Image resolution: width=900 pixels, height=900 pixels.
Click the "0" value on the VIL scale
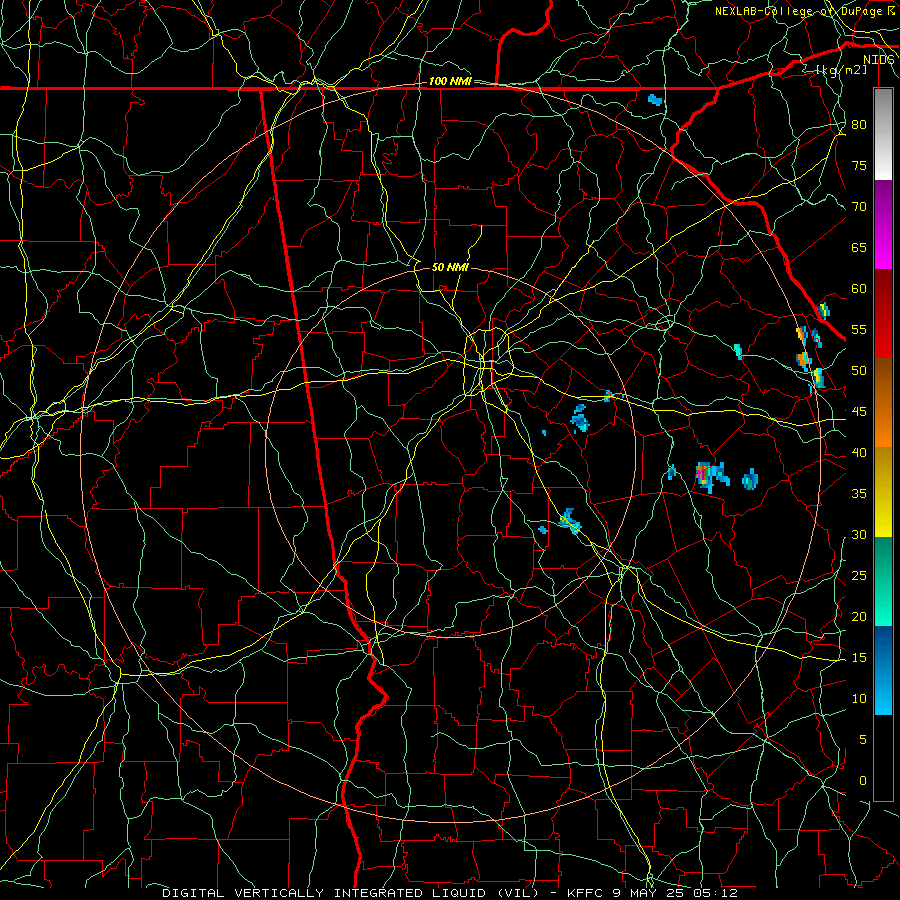click(x=863, y=781)
